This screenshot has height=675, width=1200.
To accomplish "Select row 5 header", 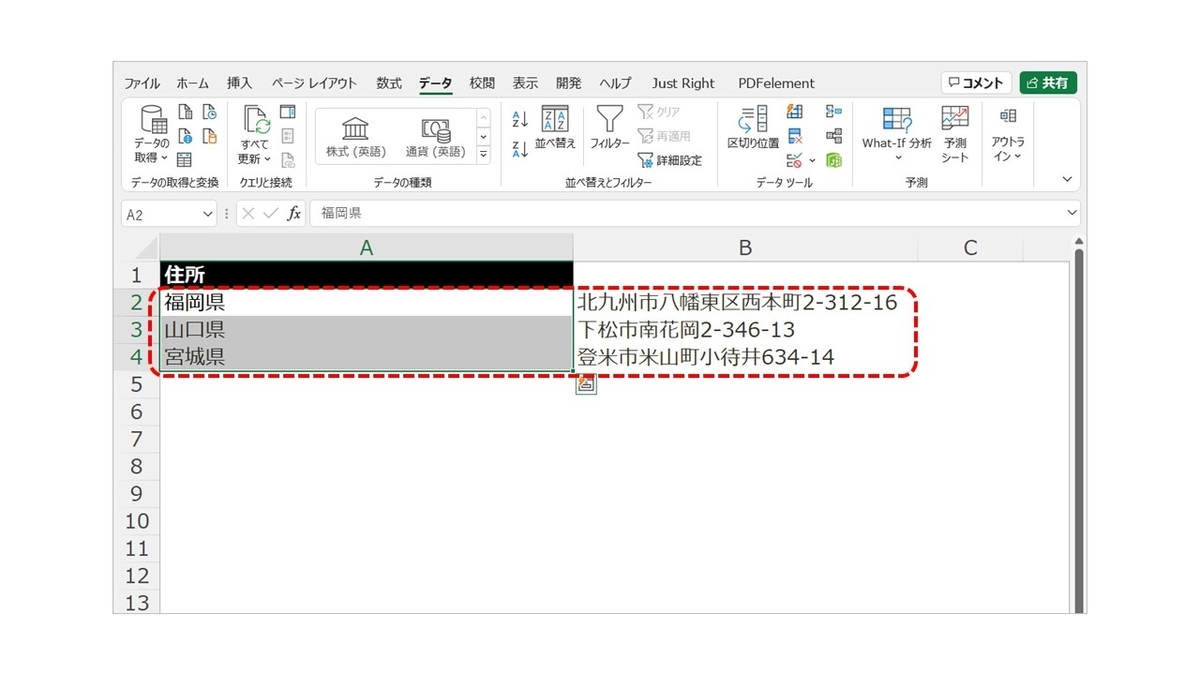I will tap(137, 384).
